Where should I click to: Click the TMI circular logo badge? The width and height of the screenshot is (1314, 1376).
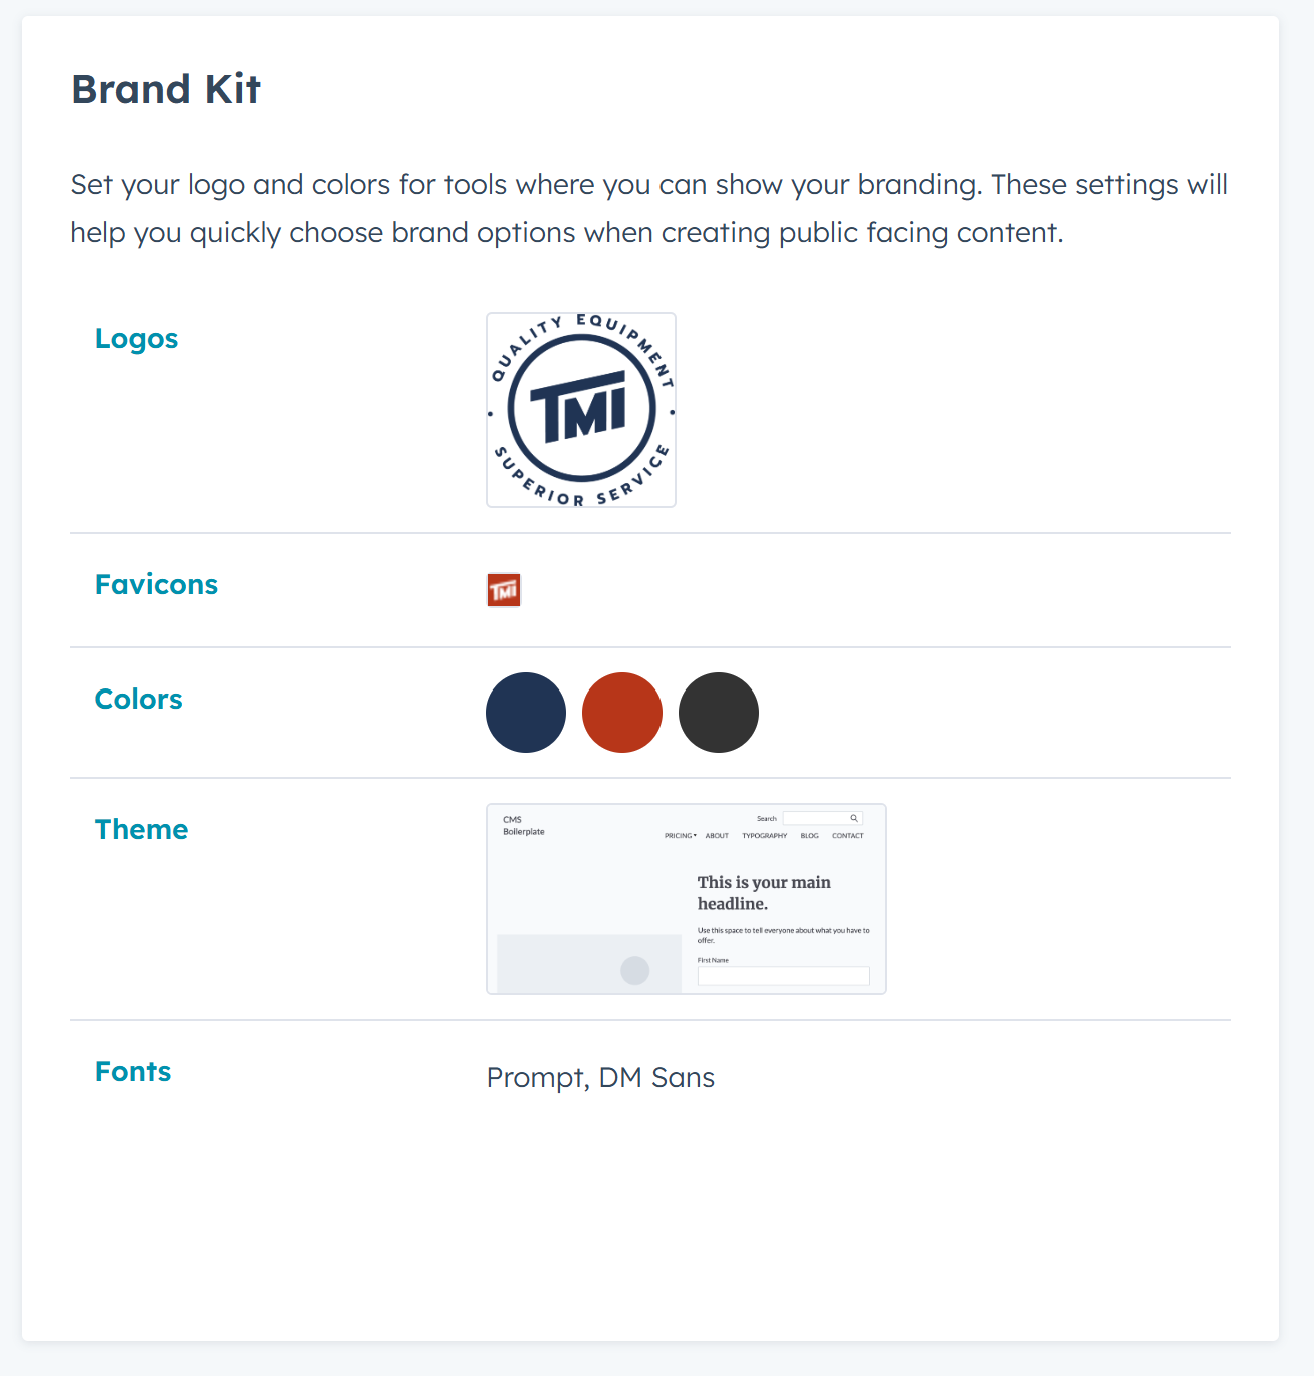[581, 410]
